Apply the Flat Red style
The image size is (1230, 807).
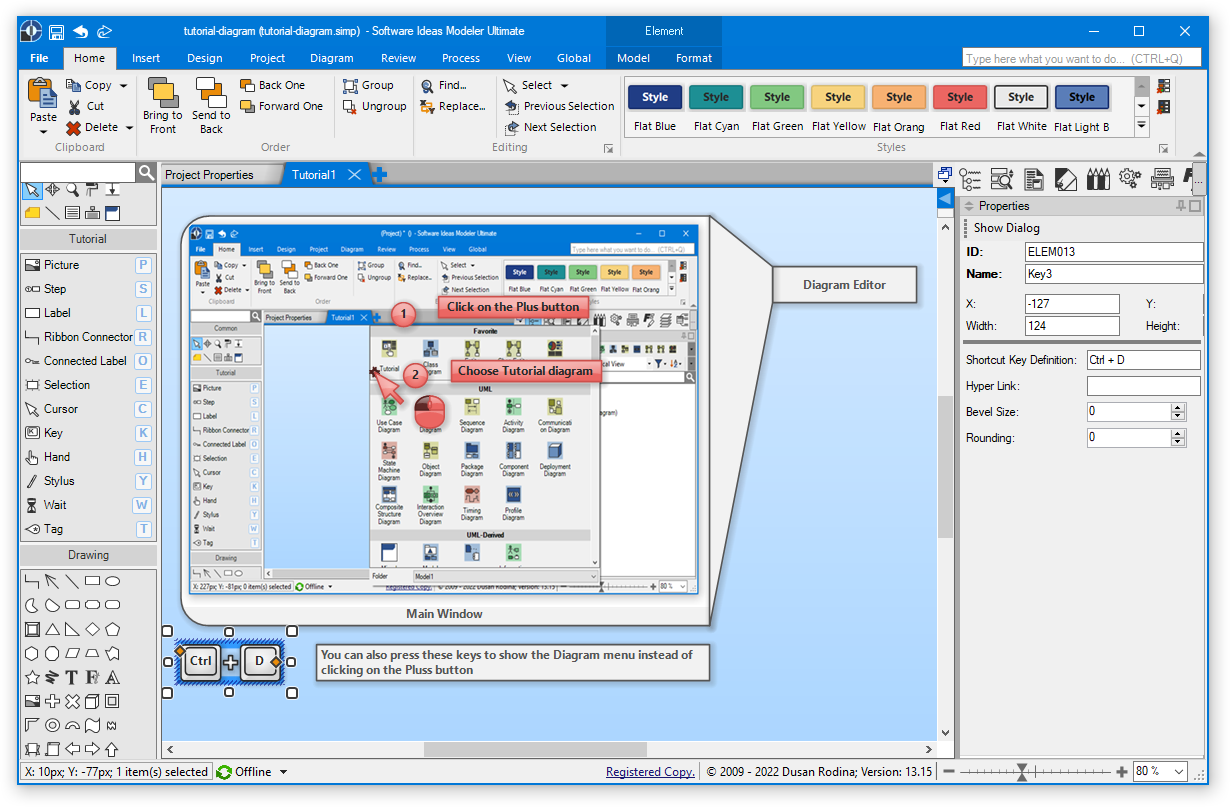[x=960, y=106]
